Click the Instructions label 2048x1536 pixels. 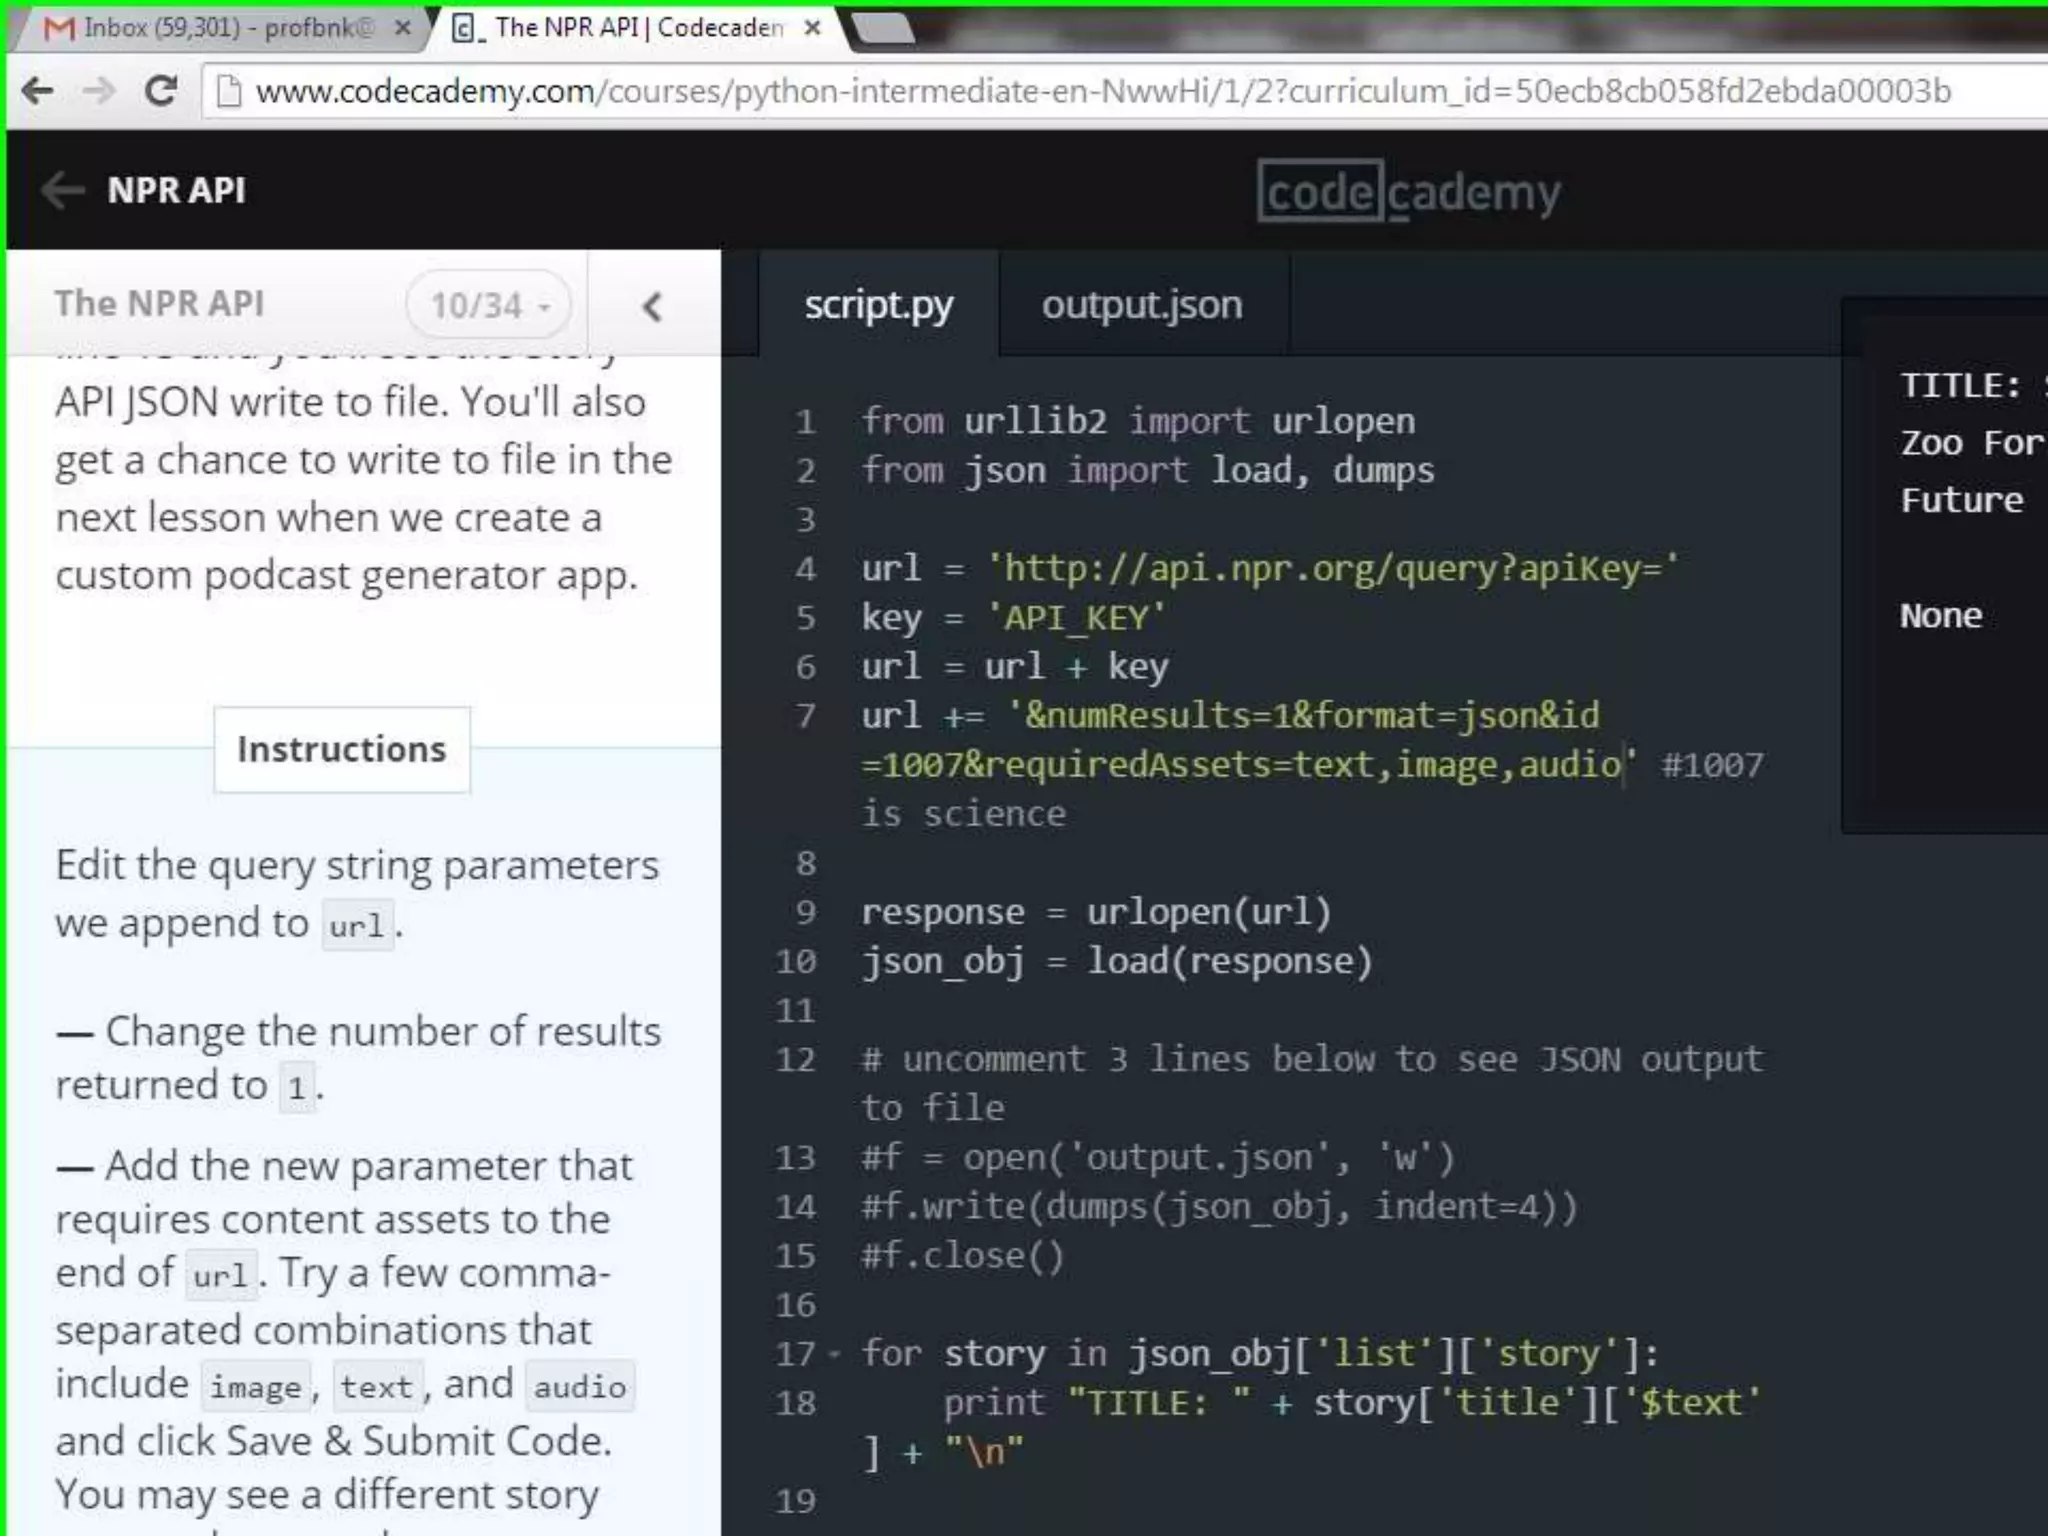point(342,749)
